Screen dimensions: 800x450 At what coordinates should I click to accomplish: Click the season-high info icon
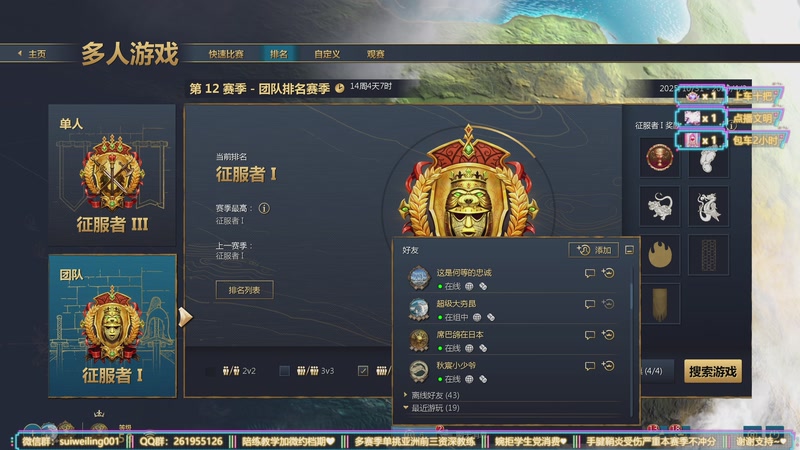264,208
